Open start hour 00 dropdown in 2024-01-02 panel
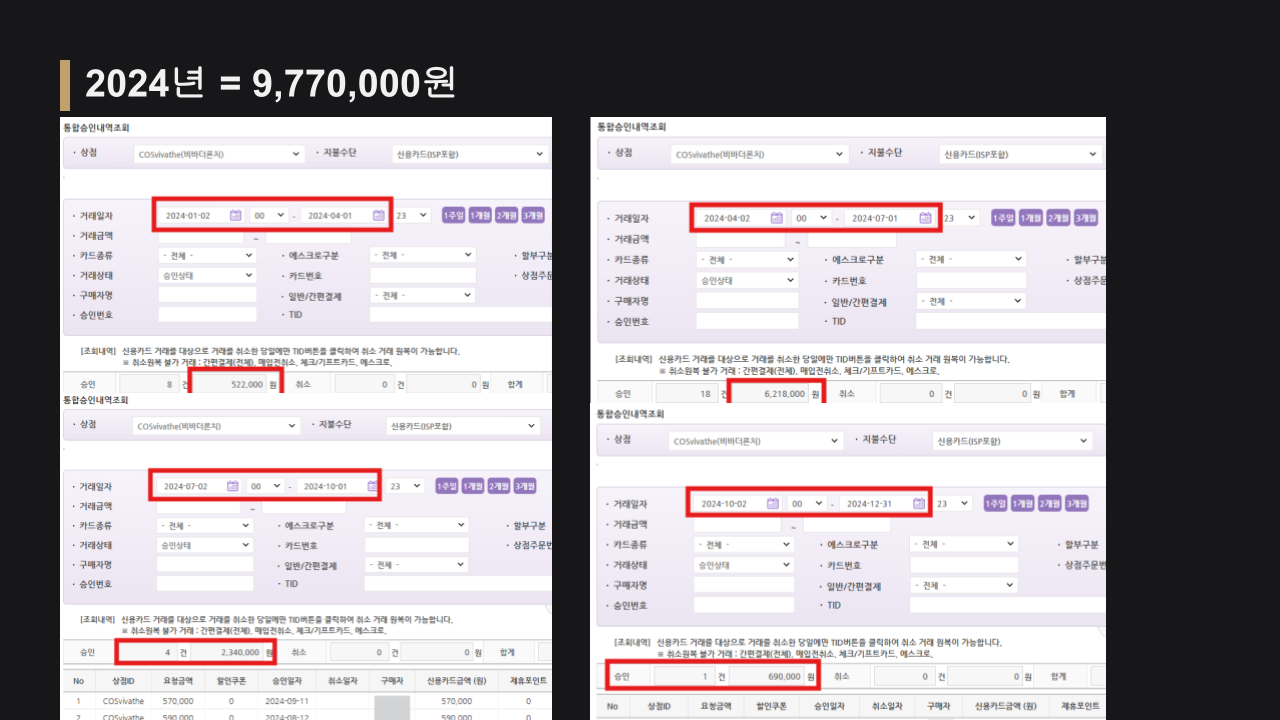The height and width of the screenshot is (720, 1280). coord(268,215)
